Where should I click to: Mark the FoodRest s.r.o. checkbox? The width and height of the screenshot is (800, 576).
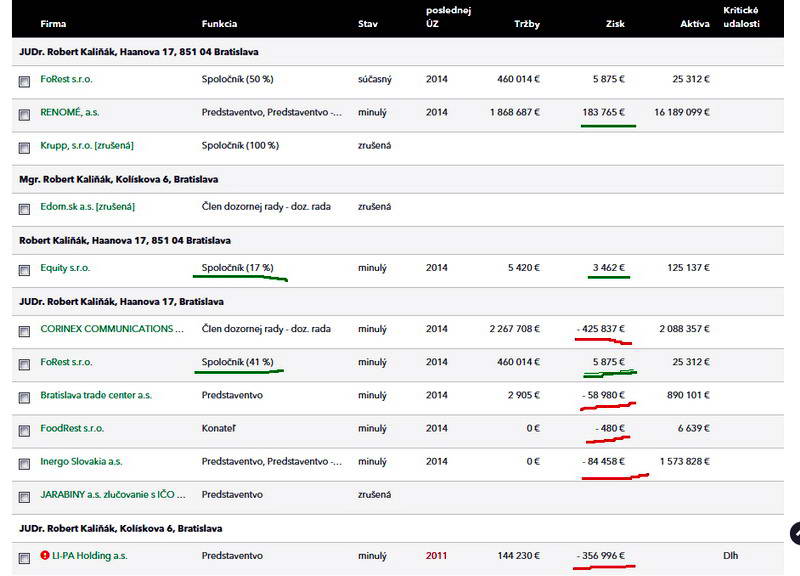[24, 430]
